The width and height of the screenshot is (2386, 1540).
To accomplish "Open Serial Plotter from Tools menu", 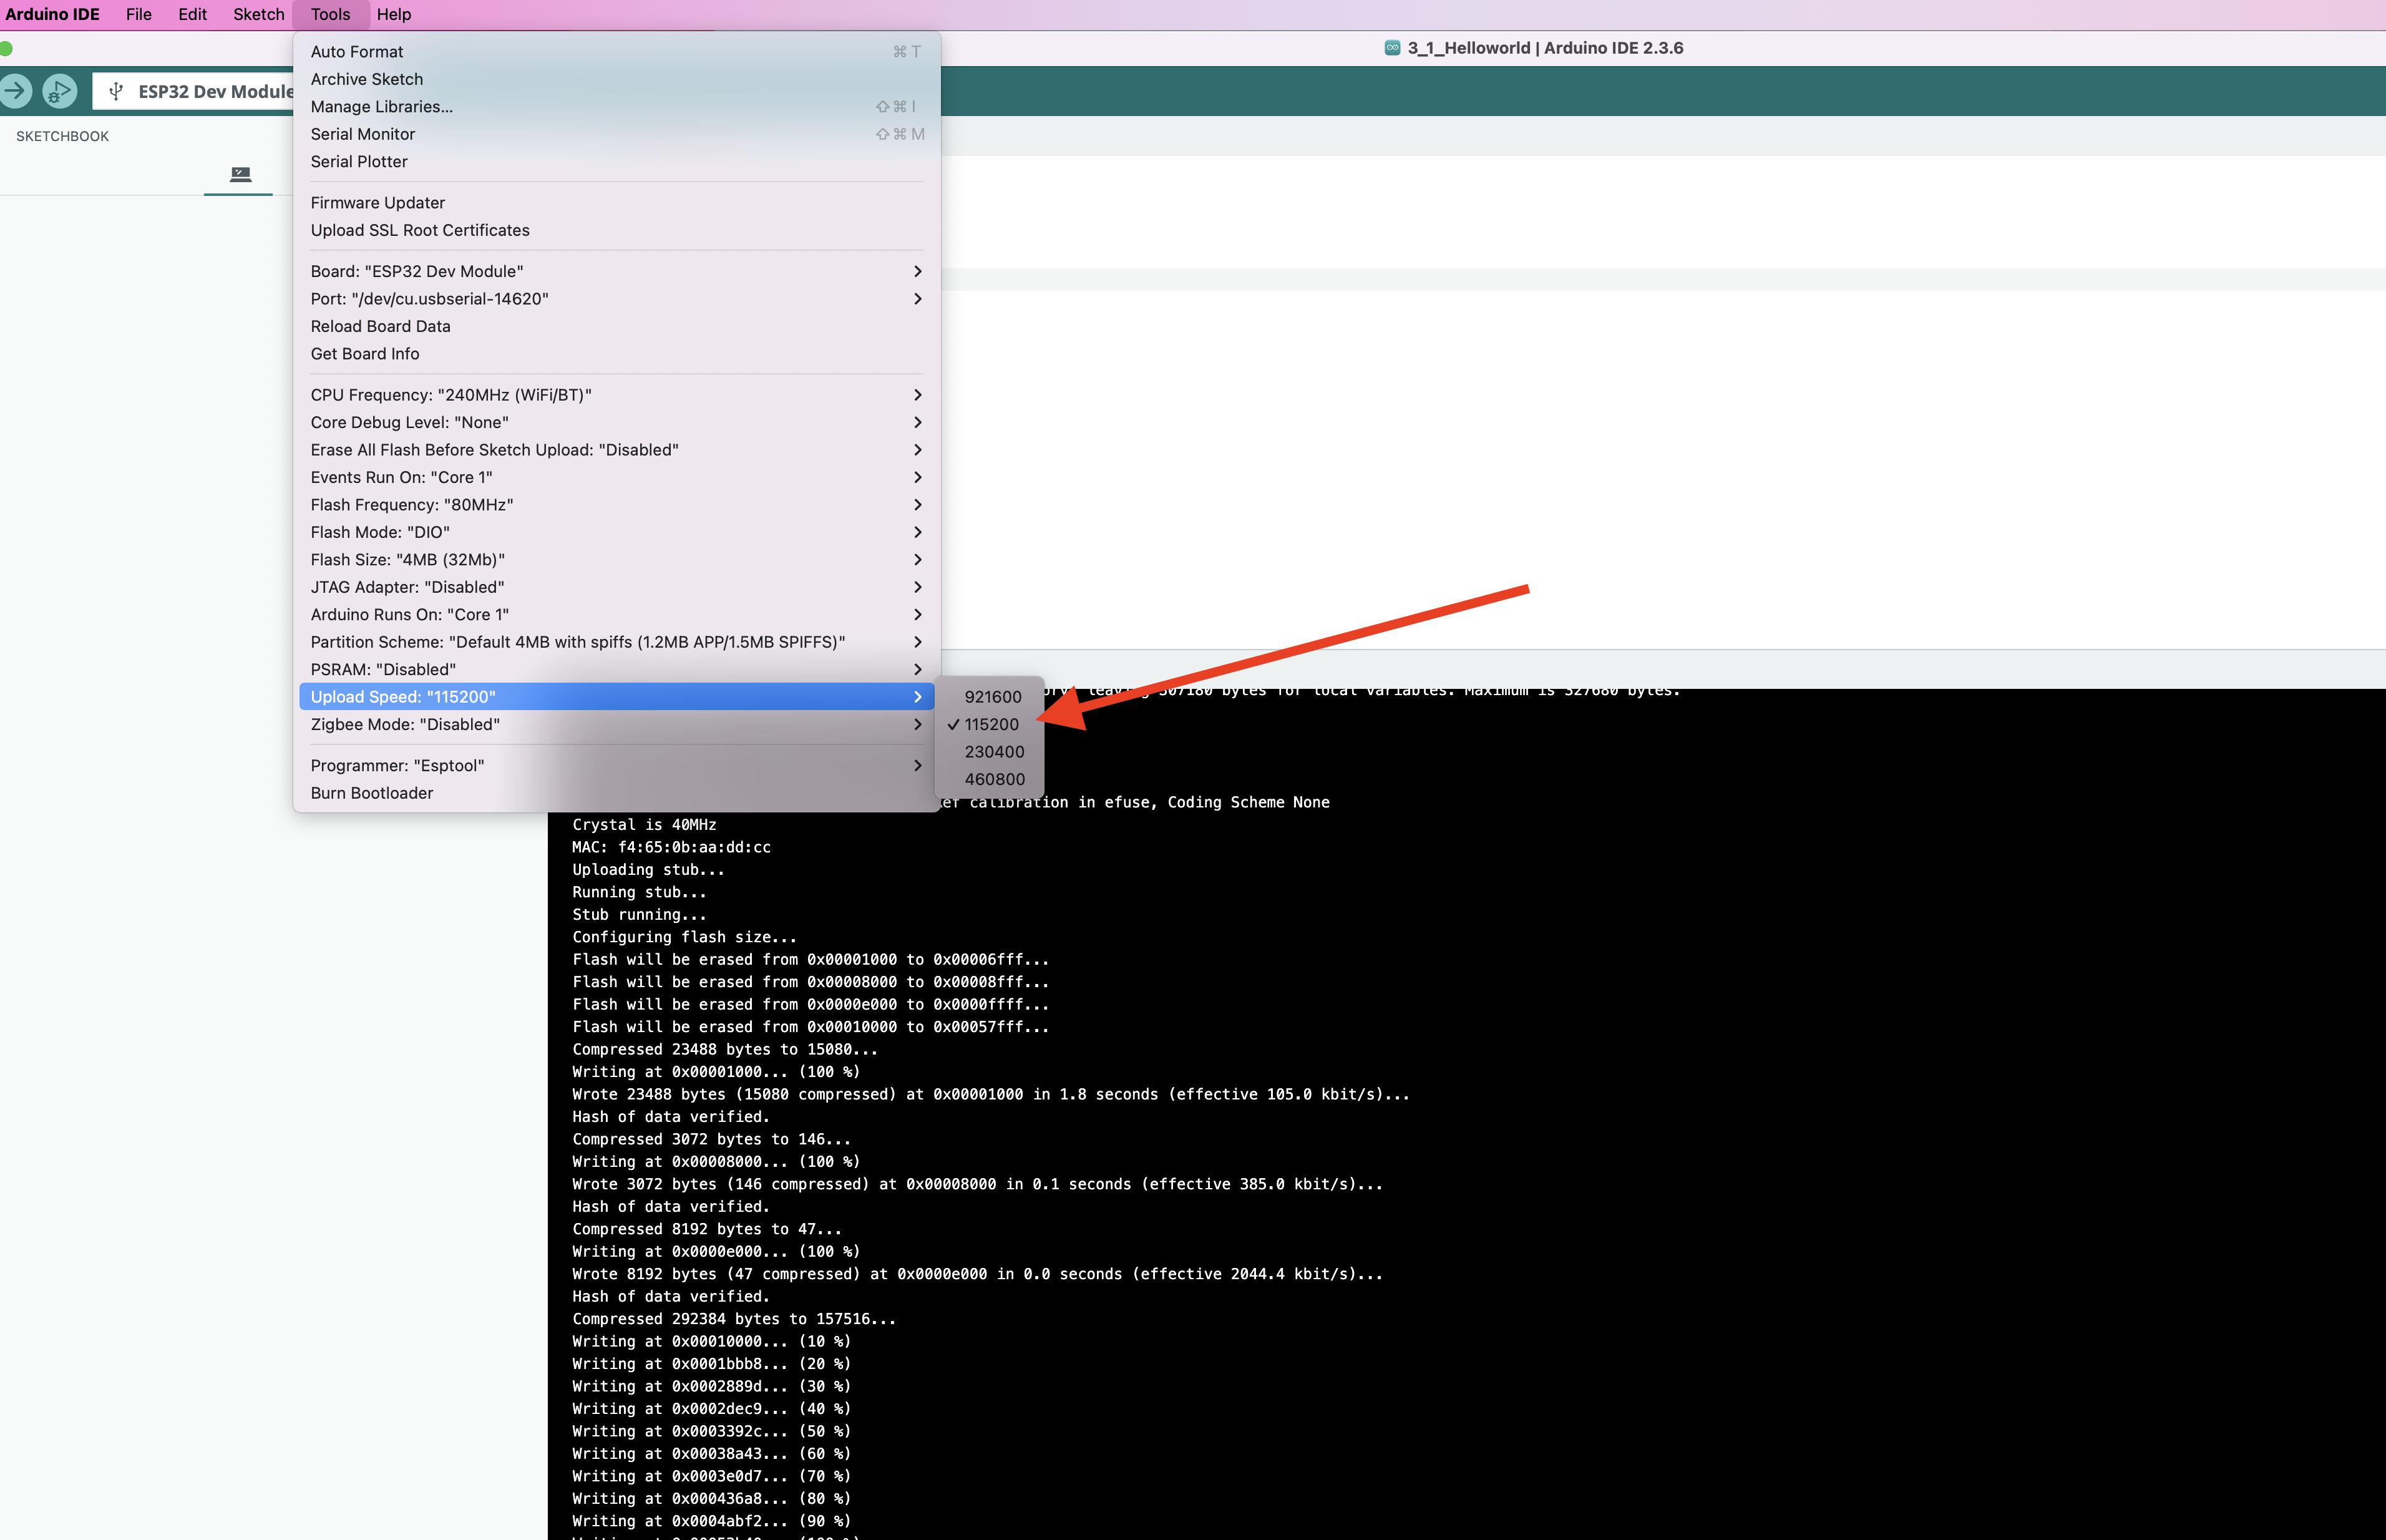I will click(616, 162).
